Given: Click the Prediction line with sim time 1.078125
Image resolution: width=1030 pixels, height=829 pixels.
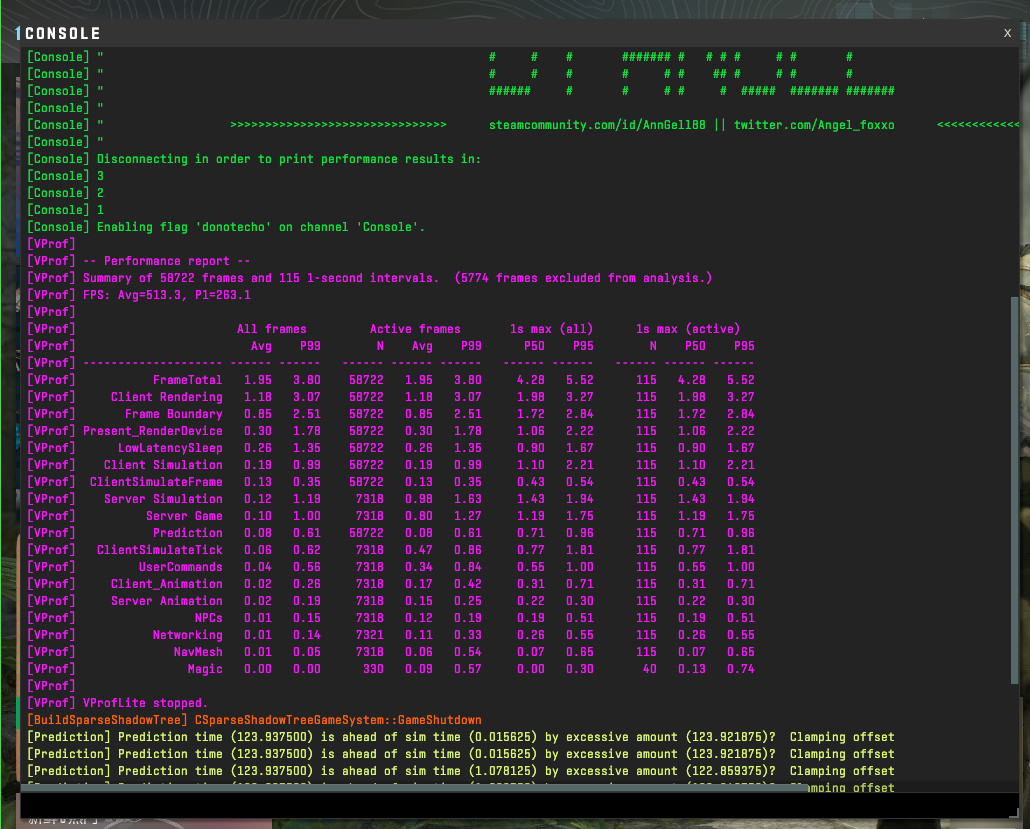Looking at the screenshot, I should point(460,771).
